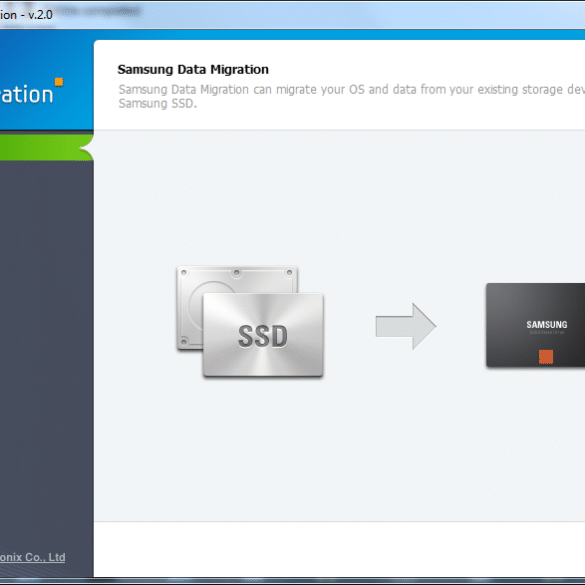Click the gray migration arrow icon
This screenshot has width=585, height=585.
click(406, 326)
